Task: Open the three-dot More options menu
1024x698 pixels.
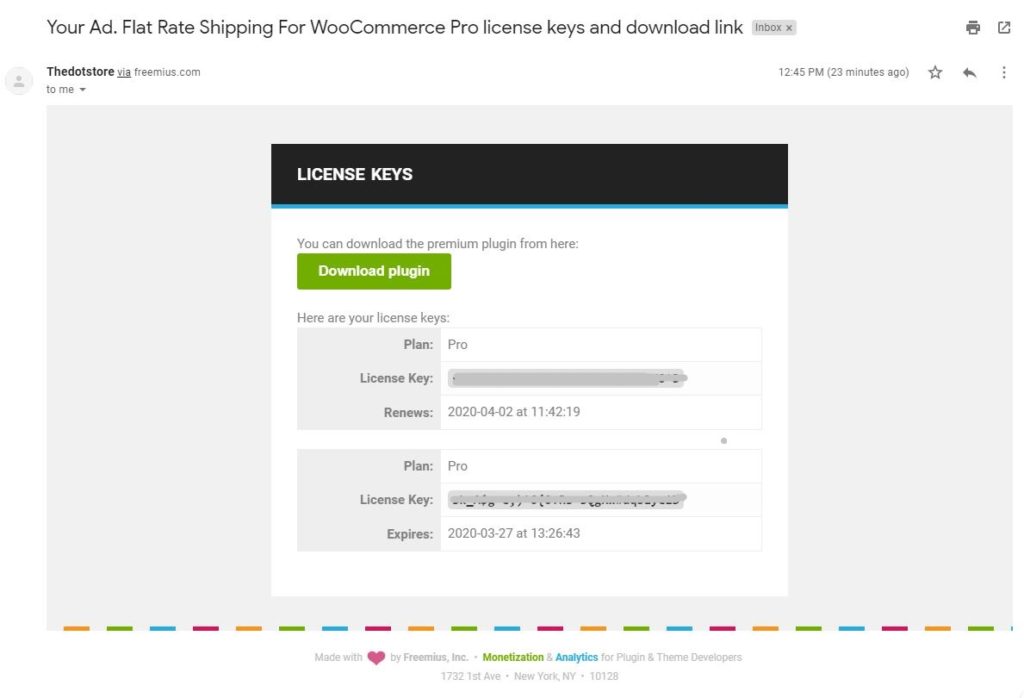Action: point(1004,72)
